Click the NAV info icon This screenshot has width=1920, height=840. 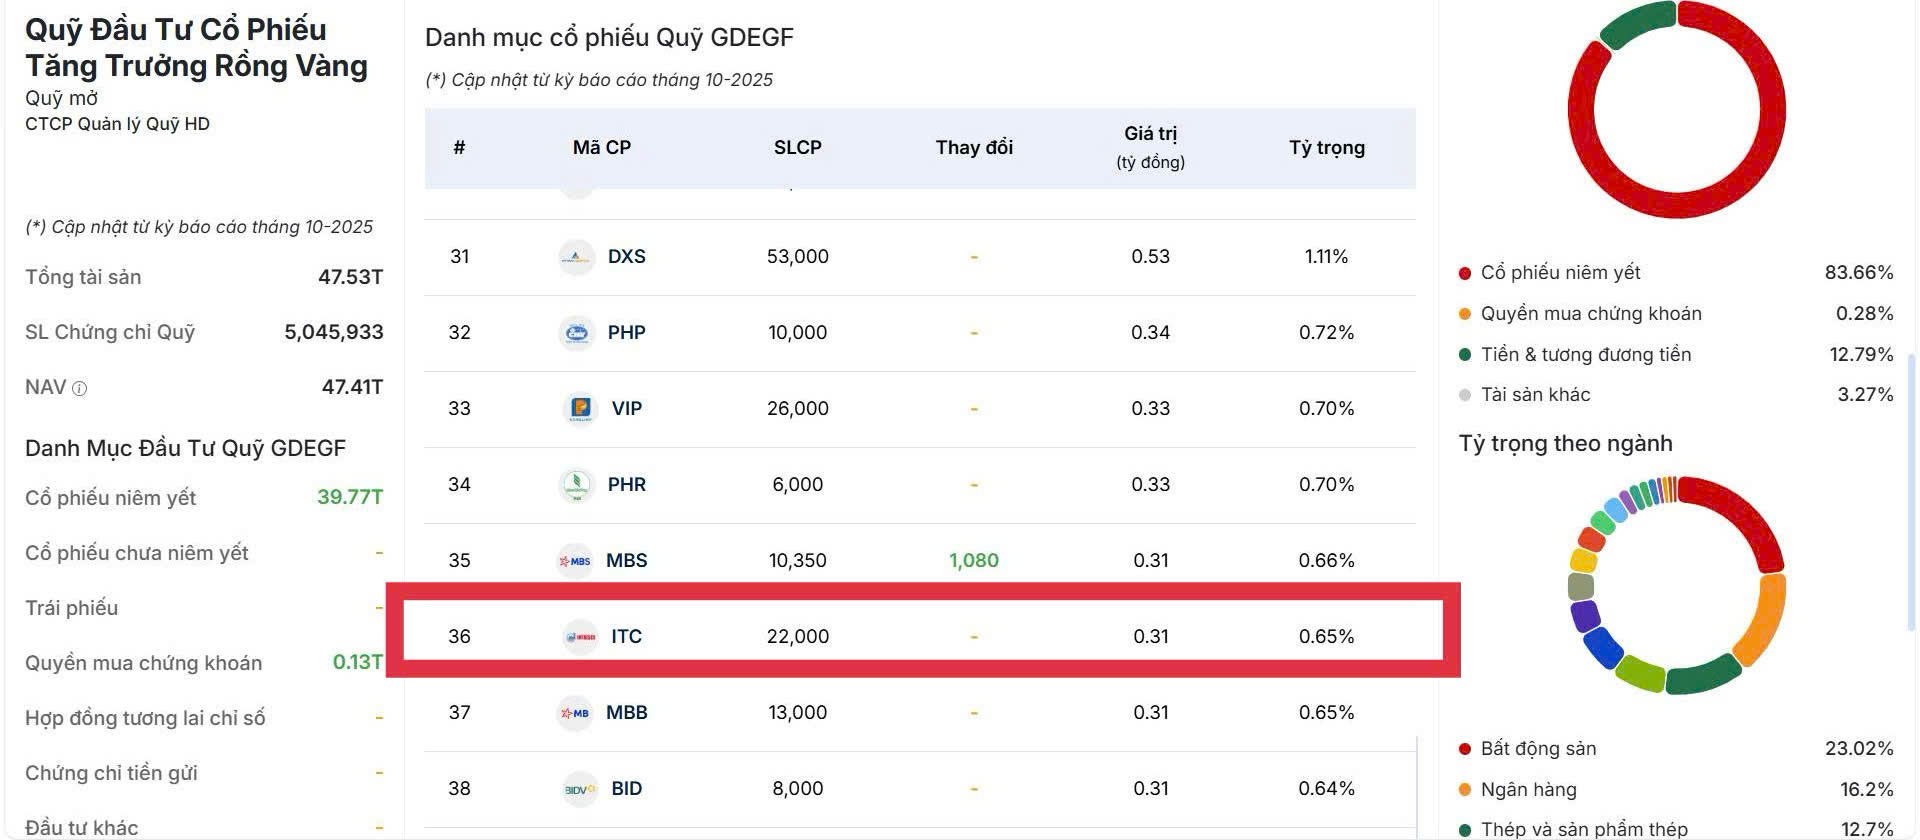pyautogui.click(x=80, y=389)
